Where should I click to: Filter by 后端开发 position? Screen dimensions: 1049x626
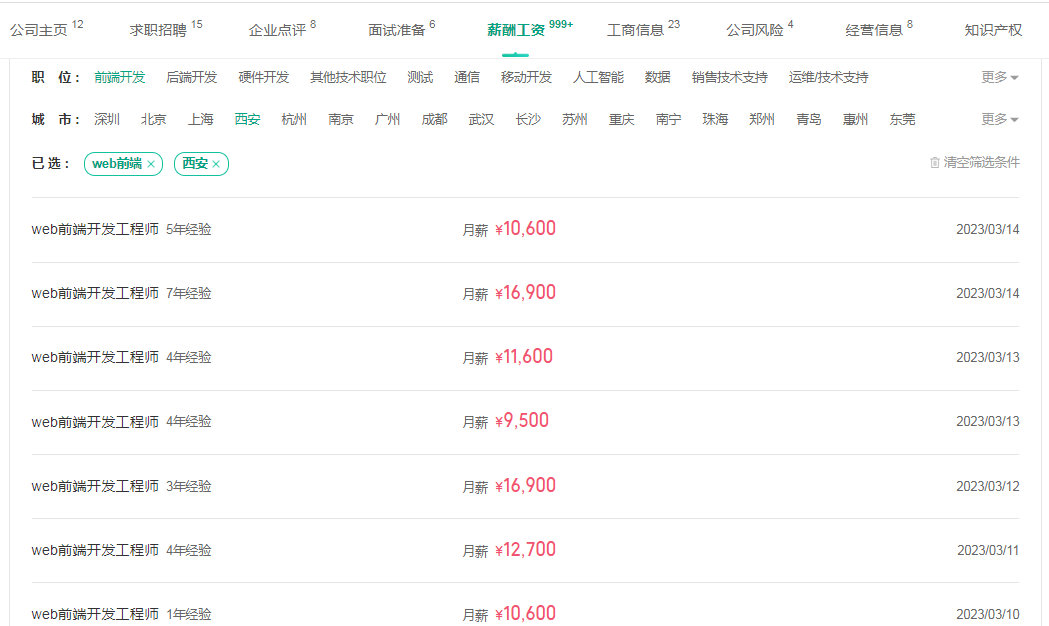(191, 78)
